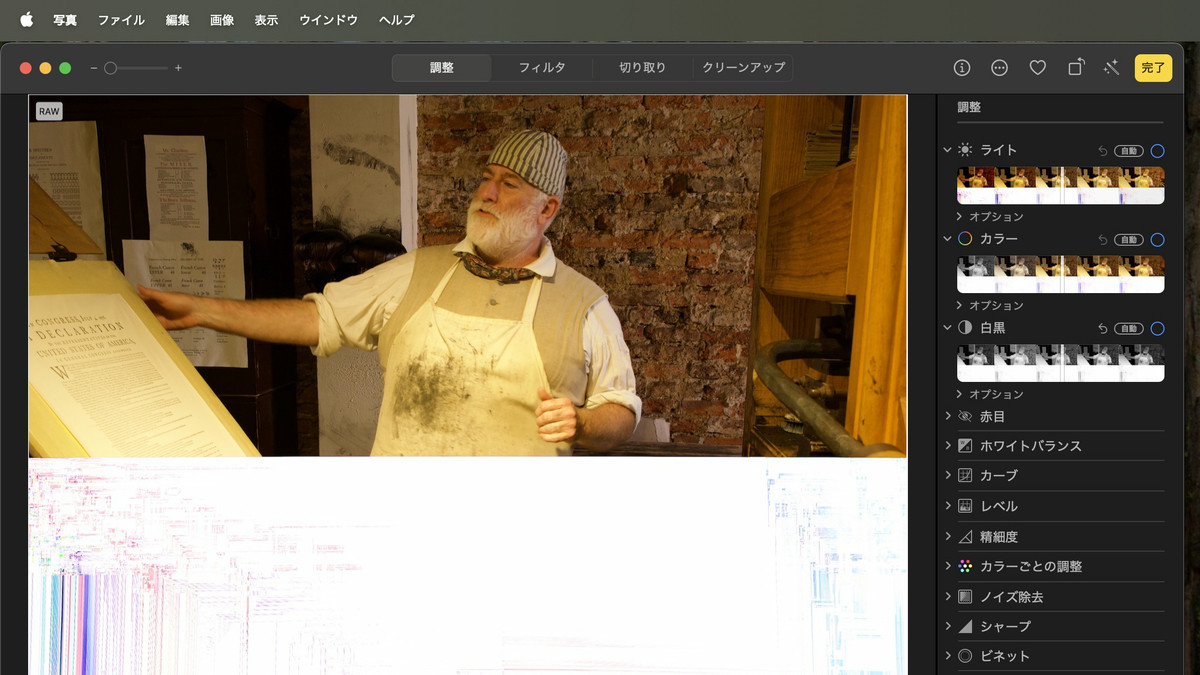Toggle the カラー adjustment circle
The width and height of the screenshot is (1200, 675).
pyautogui.click(x=1157, y=240)
